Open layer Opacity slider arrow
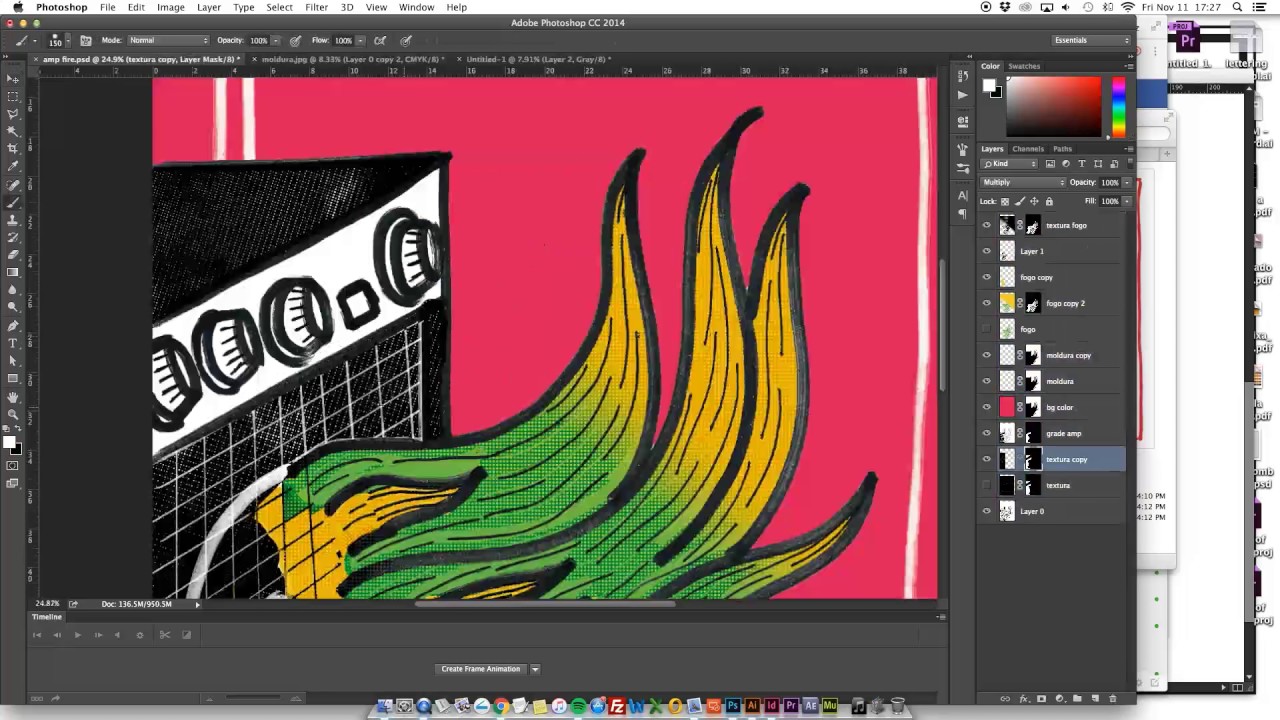The width and height of the screenshot is (1280, 720). click(x=1127, y=182)
